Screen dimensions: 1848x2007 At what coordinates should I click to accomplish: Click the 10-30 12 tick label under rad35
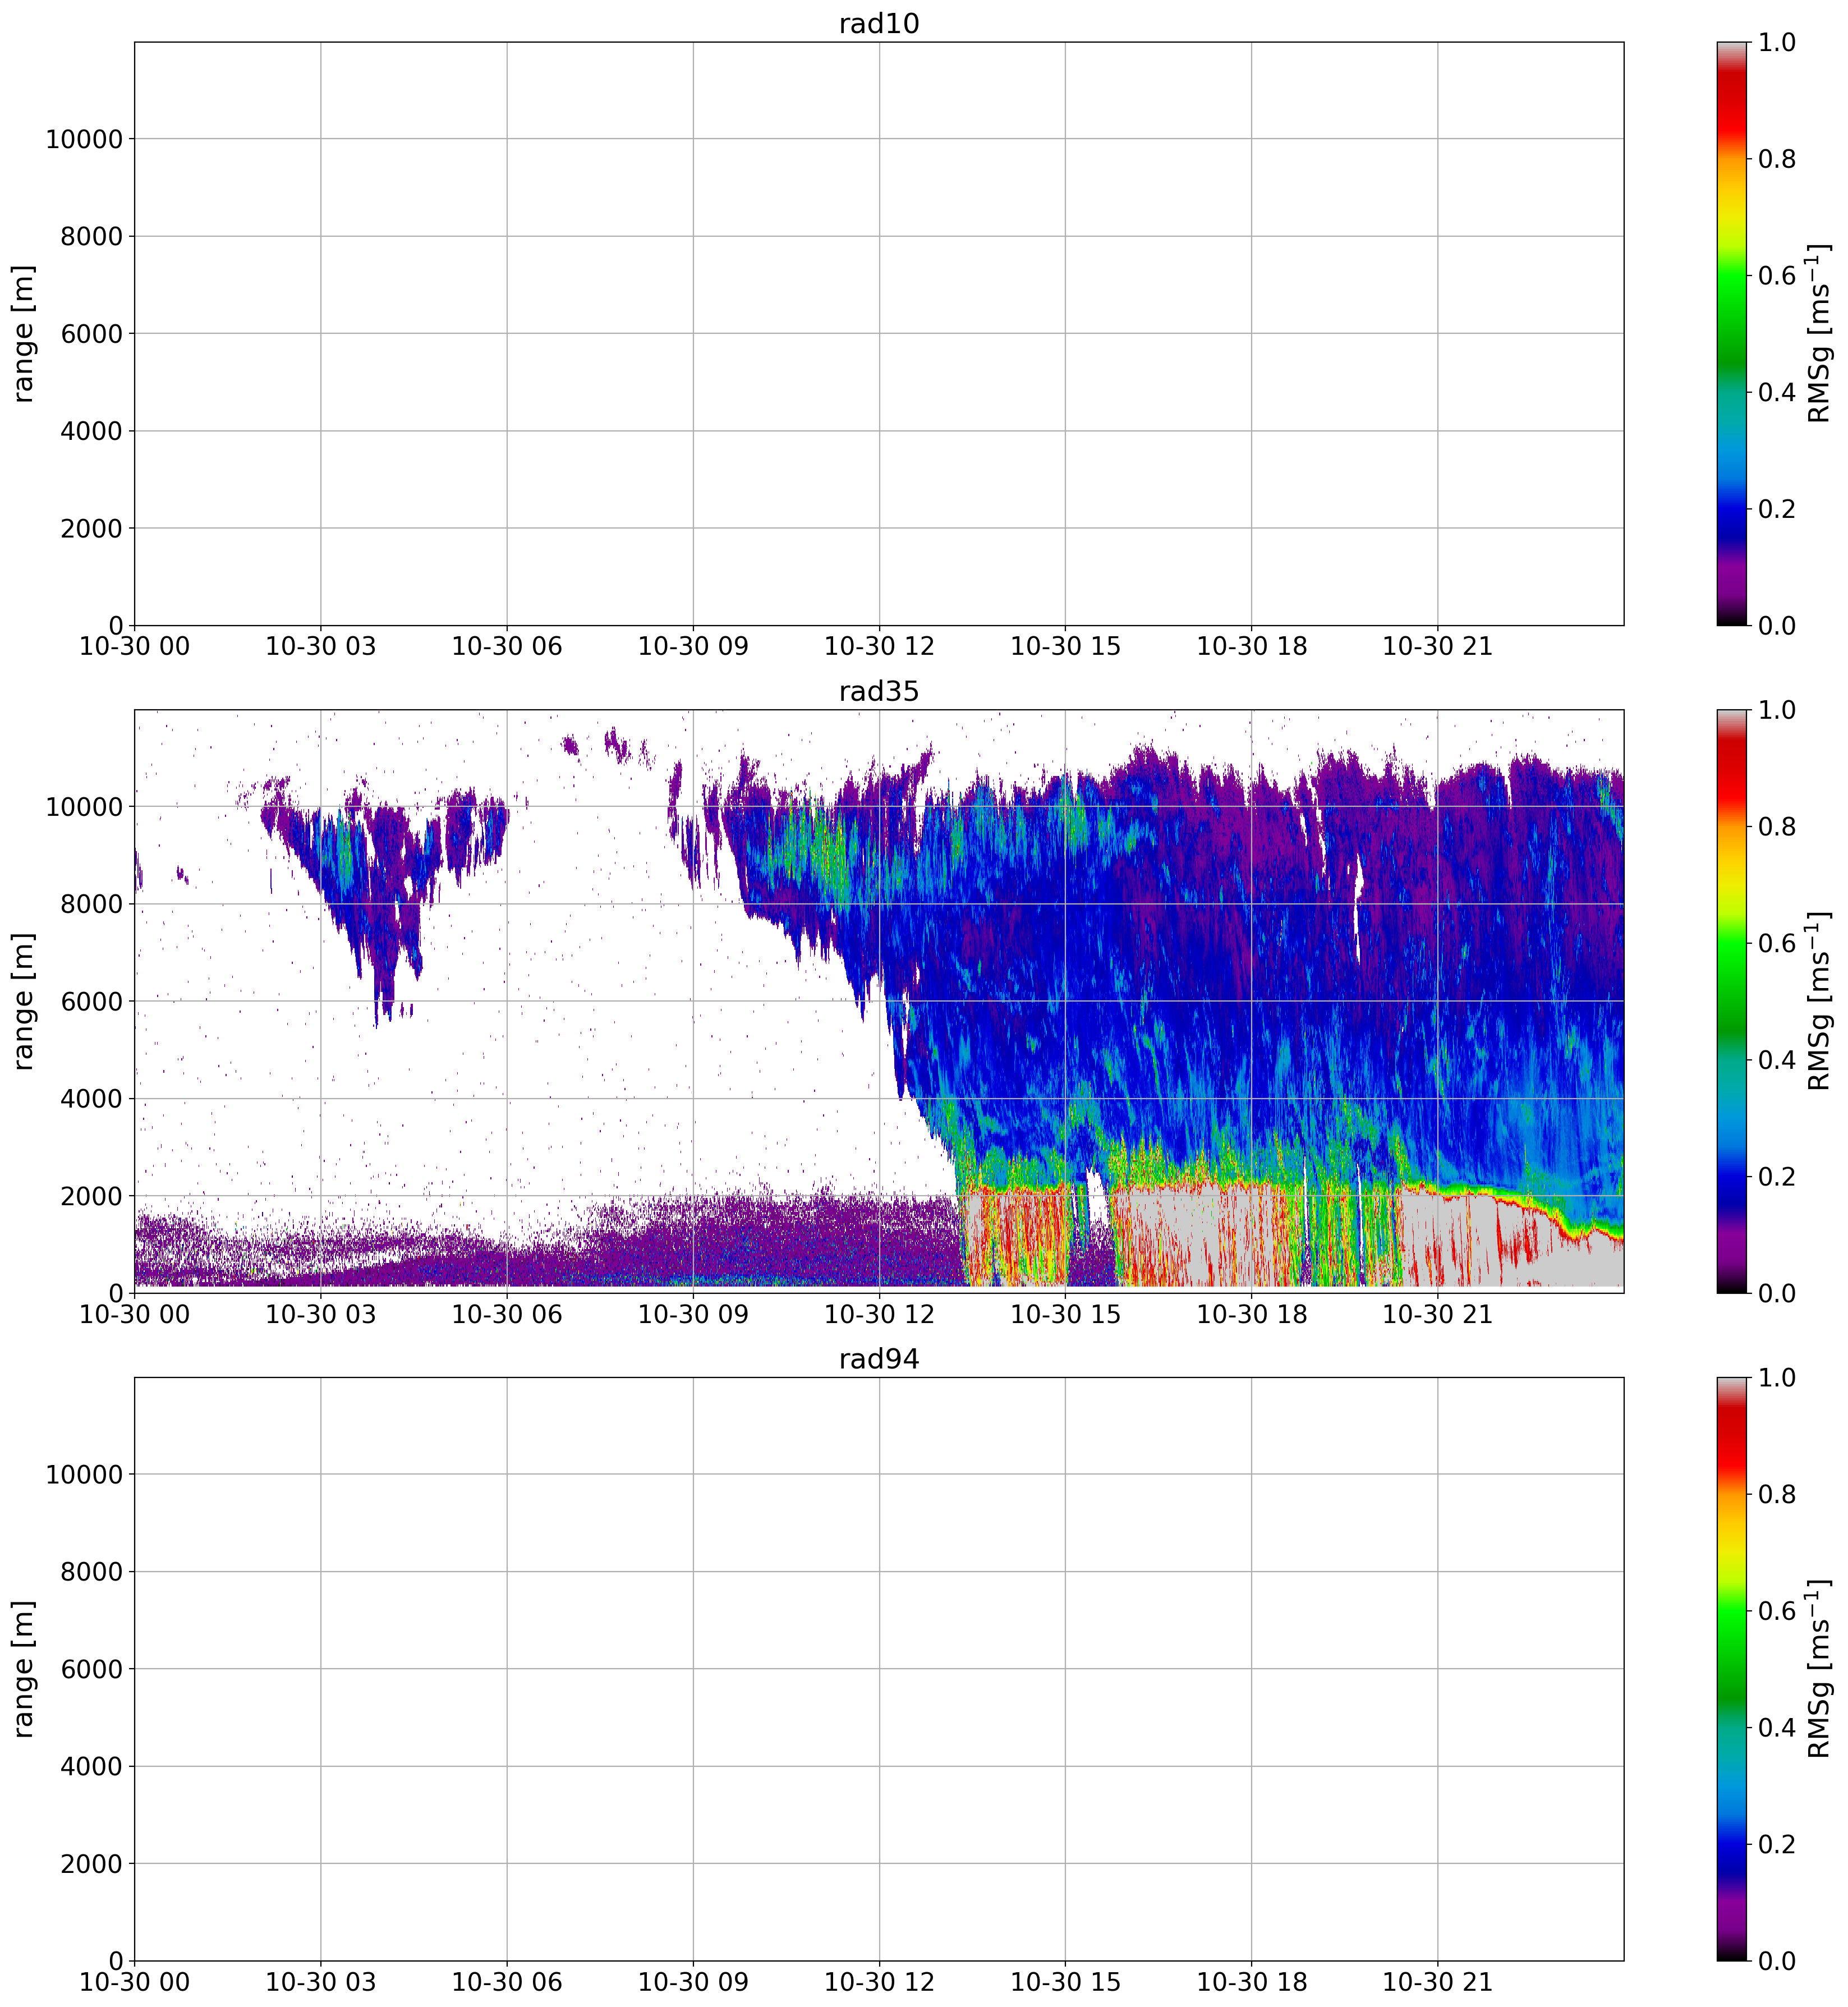[x=879, y=1314]
